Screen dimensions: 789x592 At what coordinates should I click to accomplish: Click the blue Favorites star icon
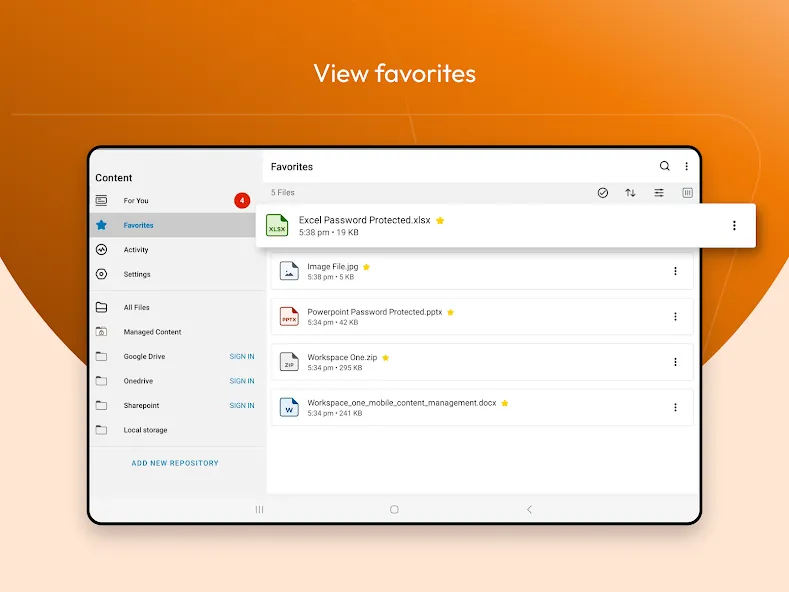pyautogui.click(x=101, y=225)
